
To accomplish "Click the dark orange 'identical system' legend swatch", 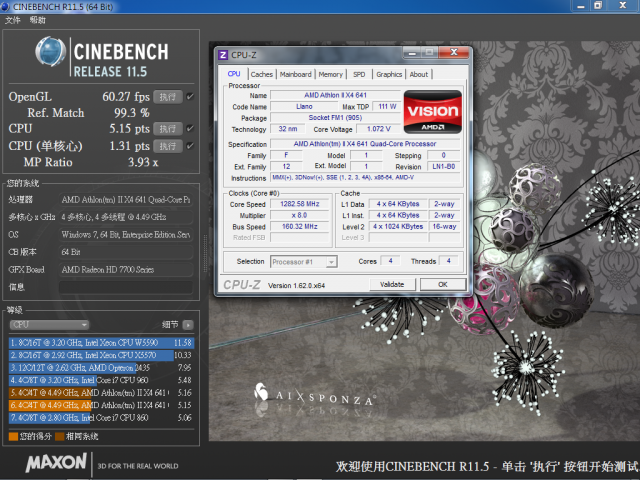I will click(x=60, y=437).
